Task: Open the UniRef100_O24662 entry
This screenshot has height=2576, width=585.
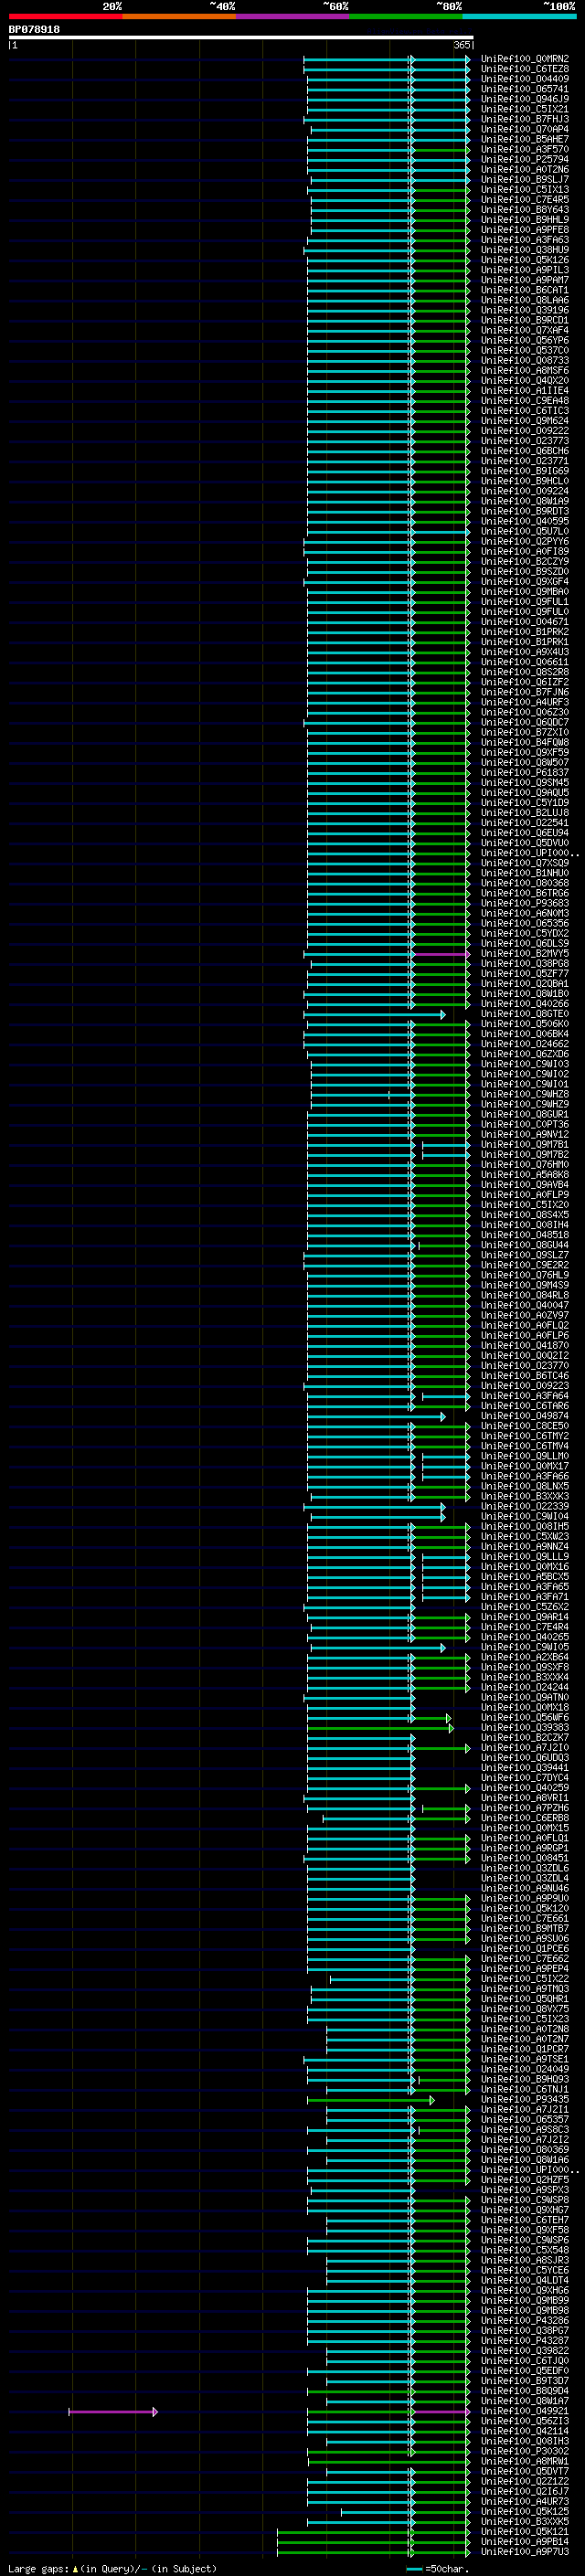Action: point(524,1044)
